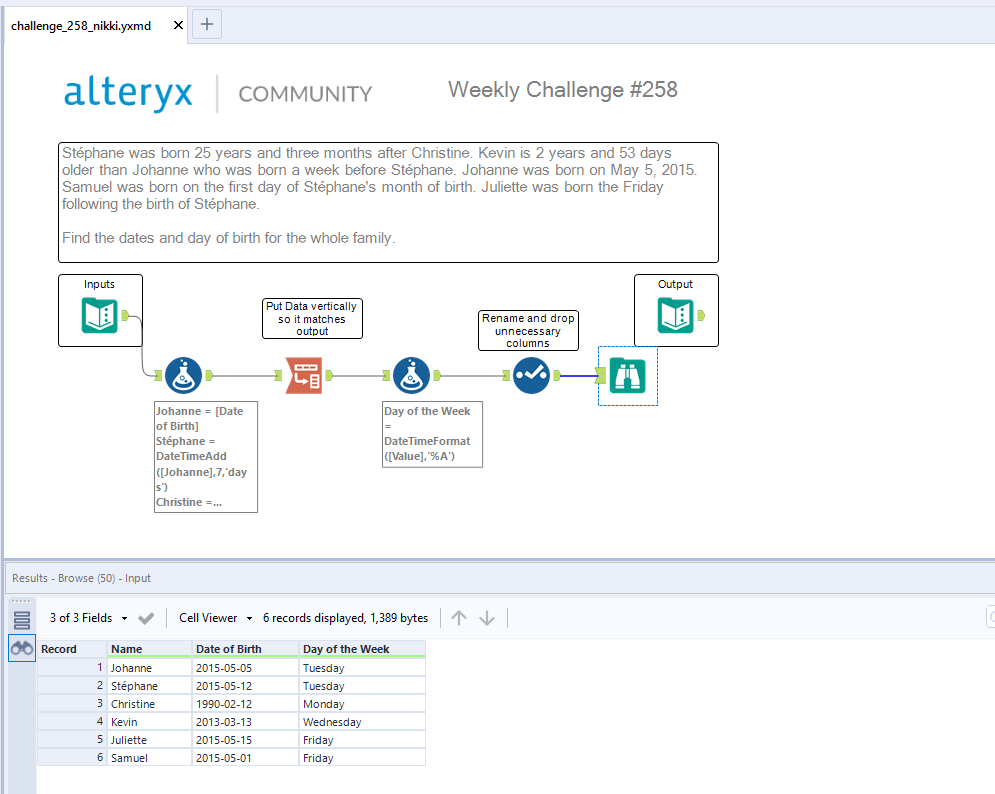Select the Day of the Week Formula tool
This screenshot has width=995, height=794.
click(411, 376)
